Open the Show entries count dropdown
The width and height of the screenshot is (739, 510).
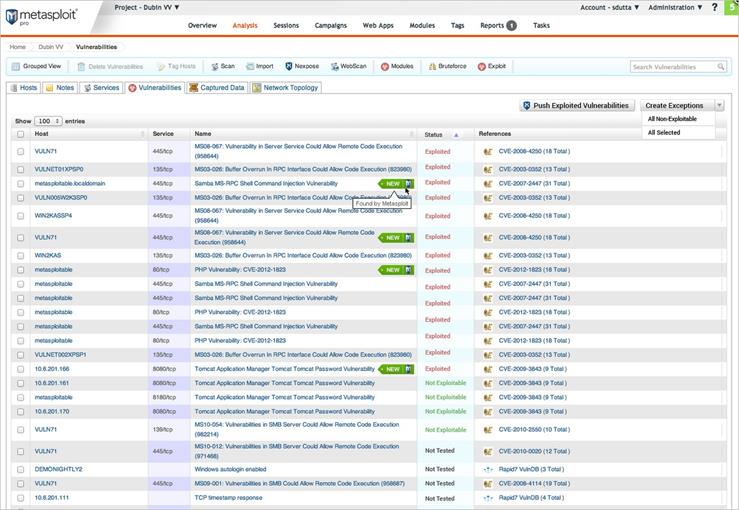pyautogui.click(x=49, y=121)
